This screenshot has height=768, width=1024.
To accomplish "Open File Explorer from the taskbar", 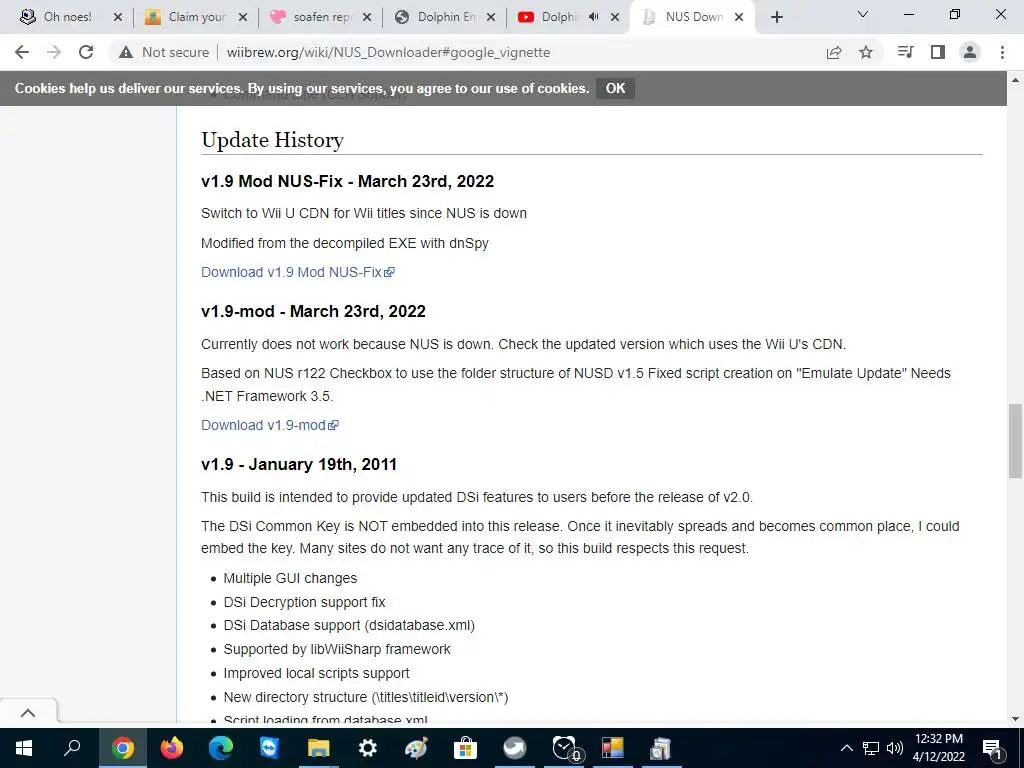I will pyautogui.click(x=319, y=748).
